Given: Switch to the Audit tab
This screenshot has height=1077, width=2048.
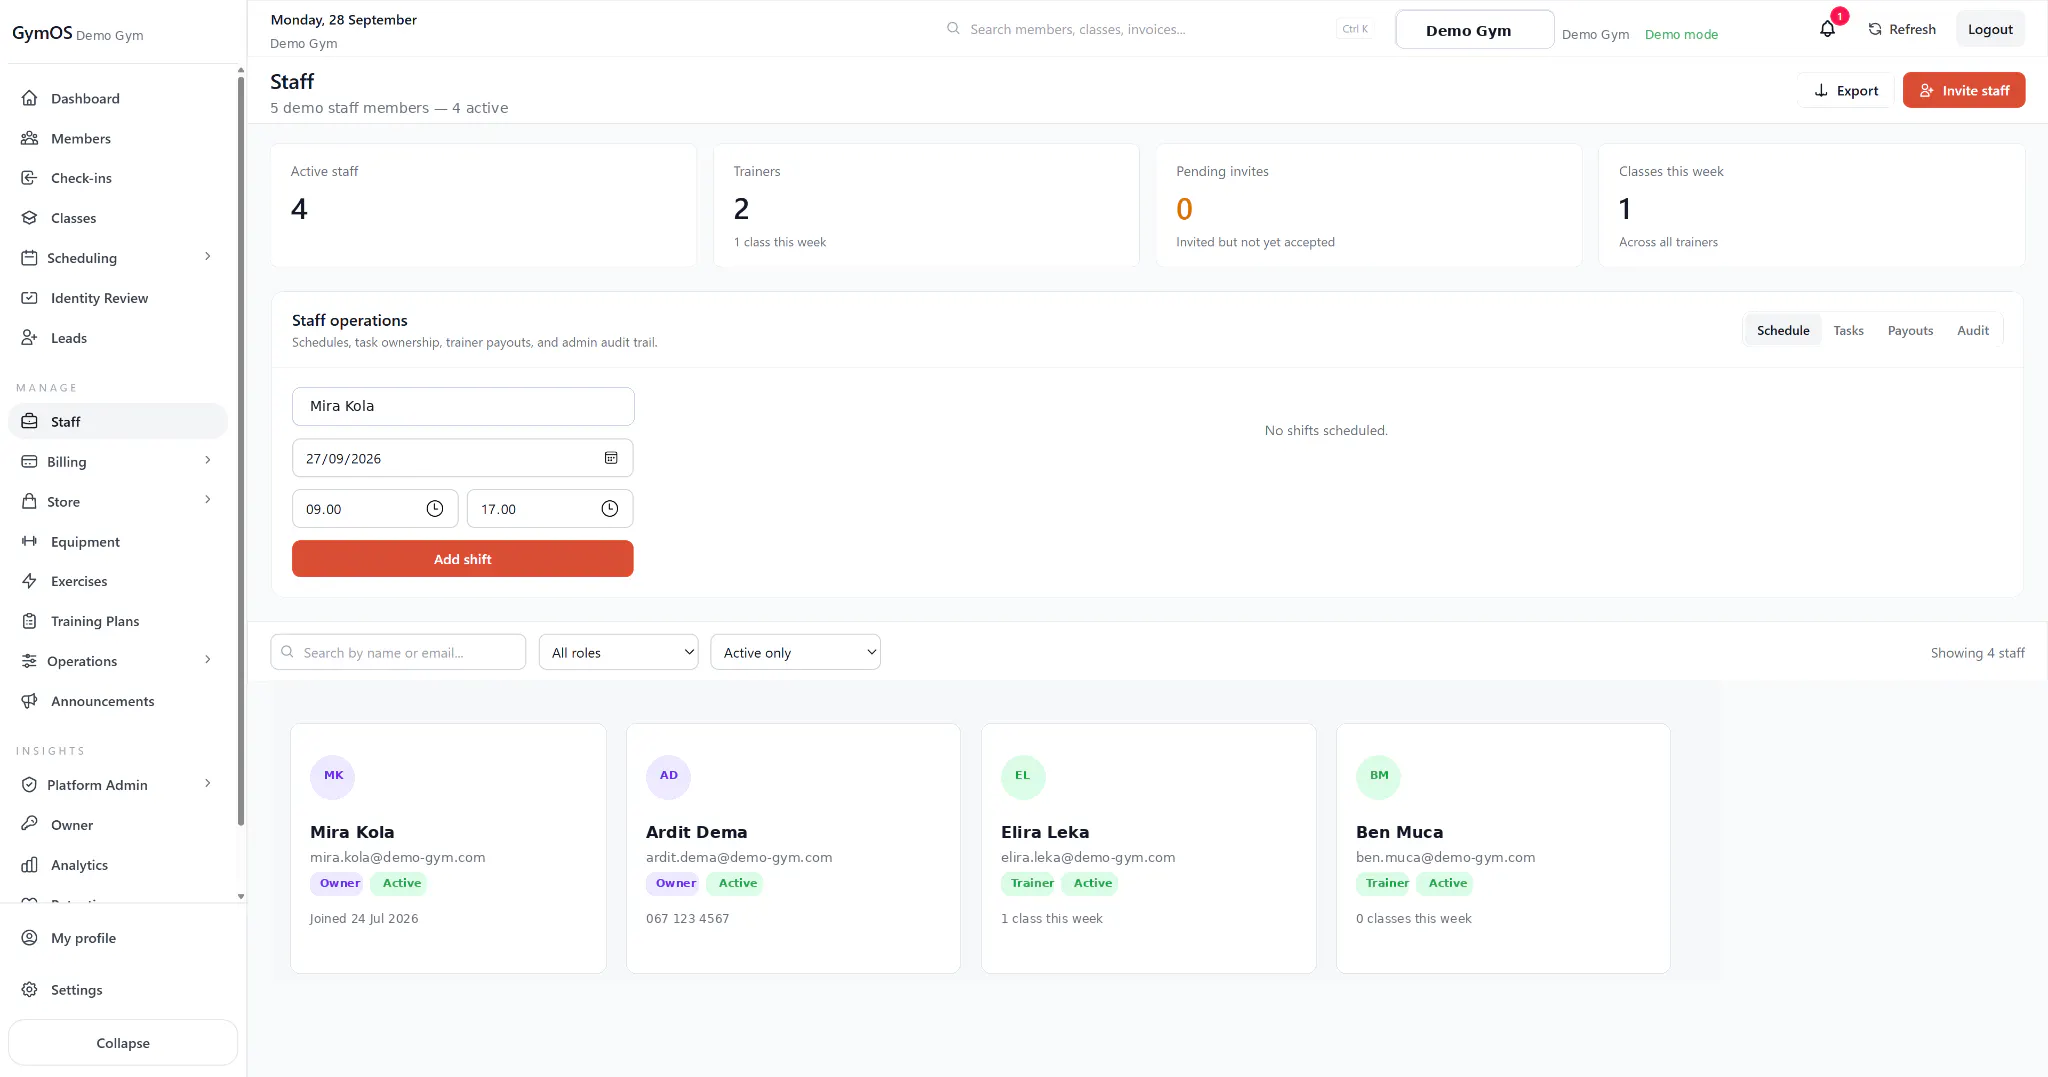Looking at the screenshot, I should coord(1972,330).
